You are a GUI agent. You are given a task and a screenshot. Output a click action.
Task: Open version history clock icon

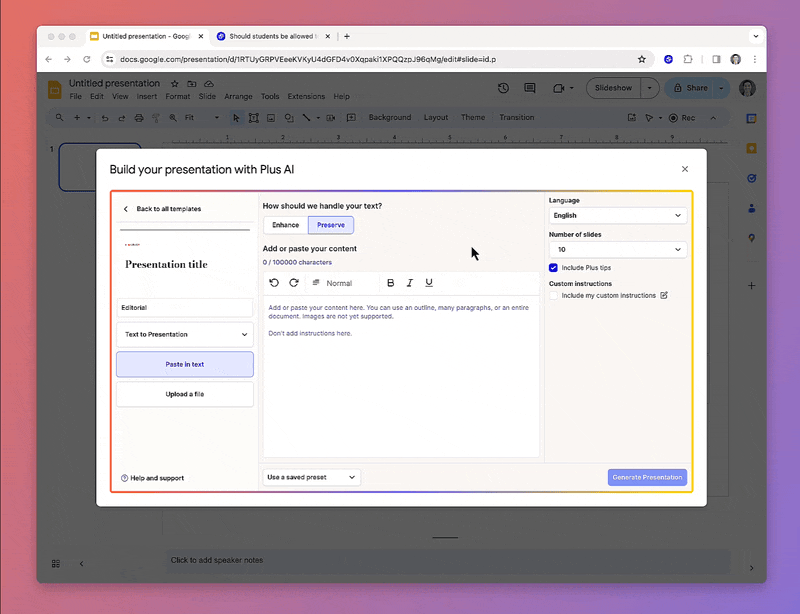pos(503,88)
